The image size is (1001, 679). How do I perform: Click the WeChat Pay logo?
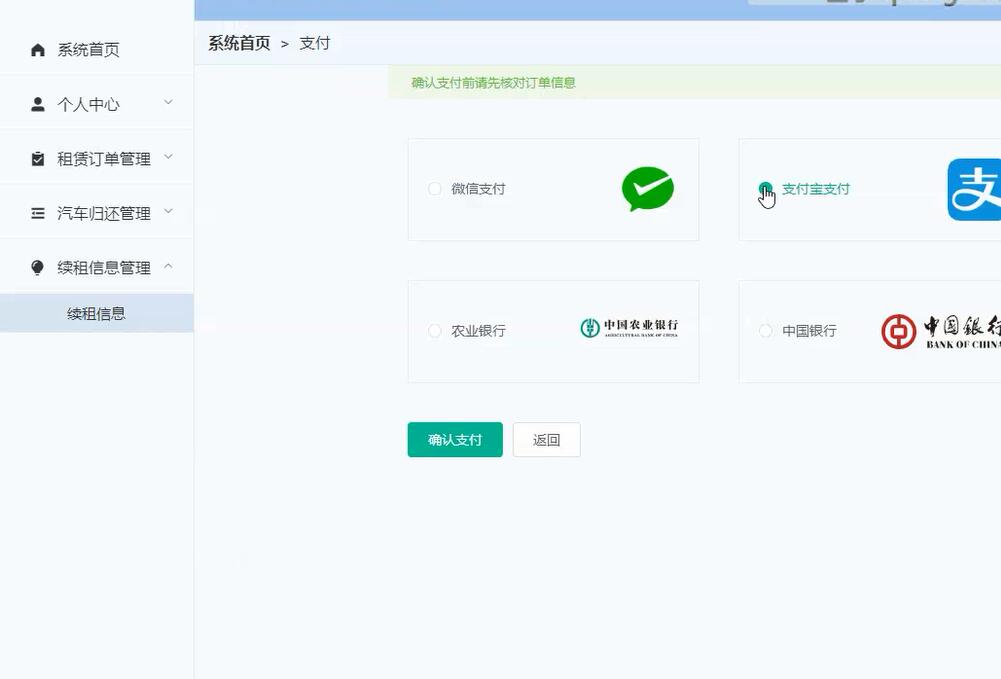point(647,189)
